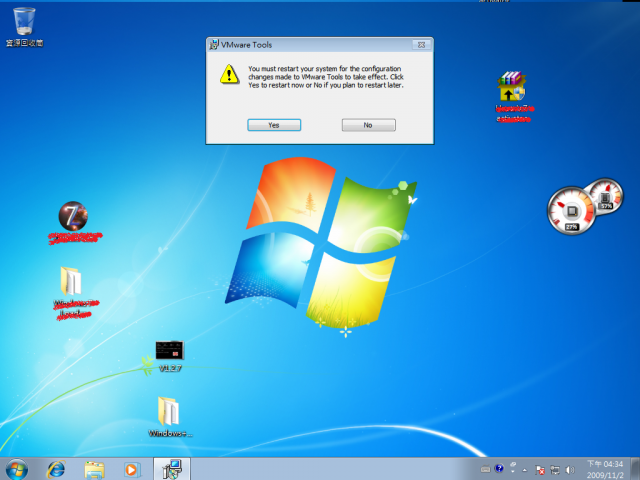Select the V1.2.7 desktop shortcut
Viewport: 640px width, 480px height.
point(170,356)
